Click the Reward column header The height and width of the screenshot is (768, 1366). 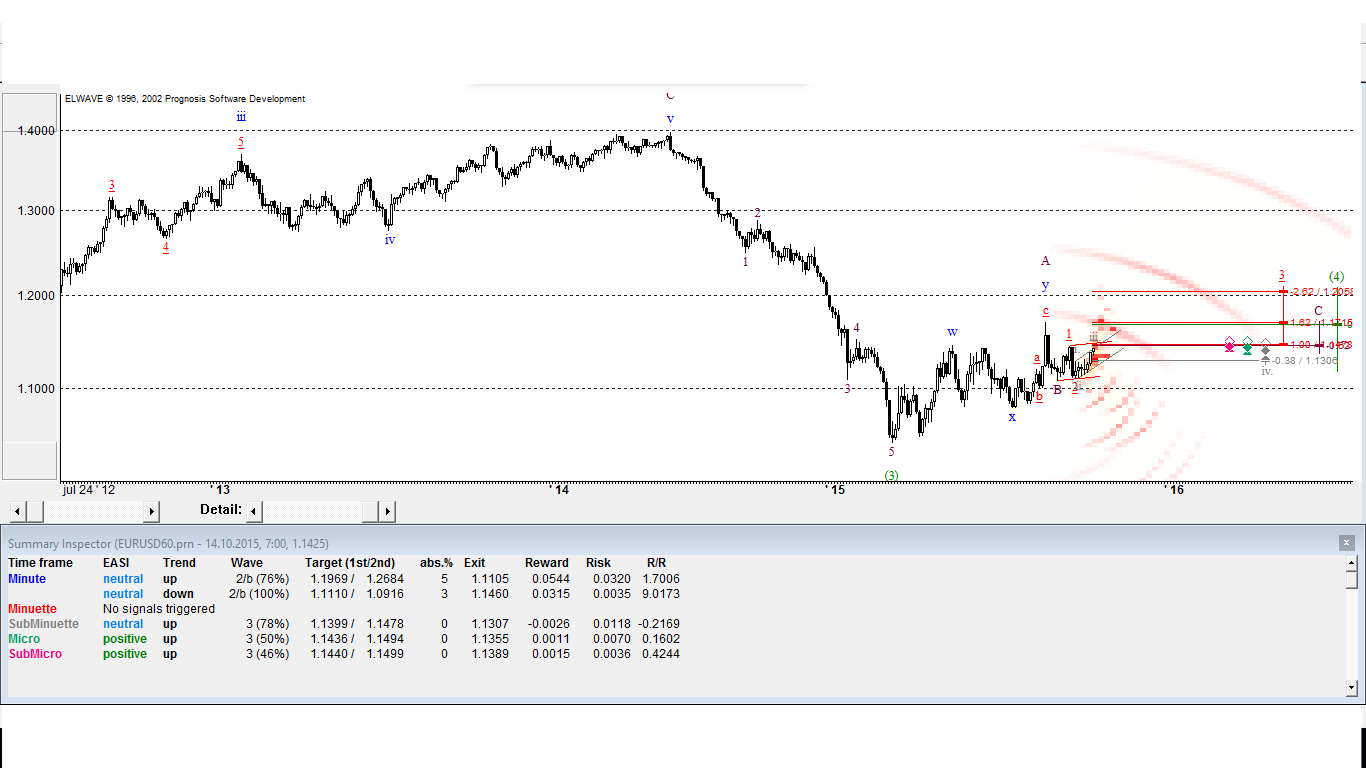[547, 563]
